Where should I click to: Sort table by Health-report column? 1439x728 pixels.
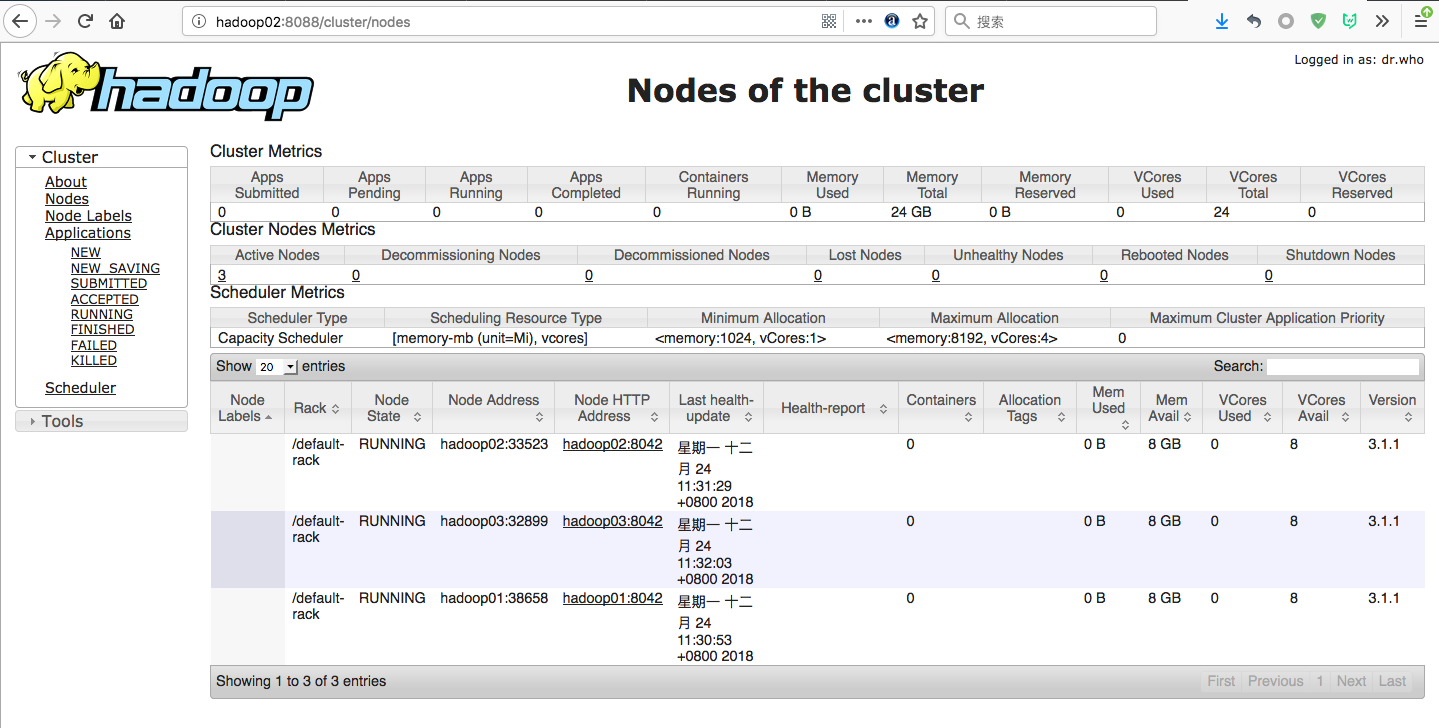pyautogui.click(x=831, y=408)
